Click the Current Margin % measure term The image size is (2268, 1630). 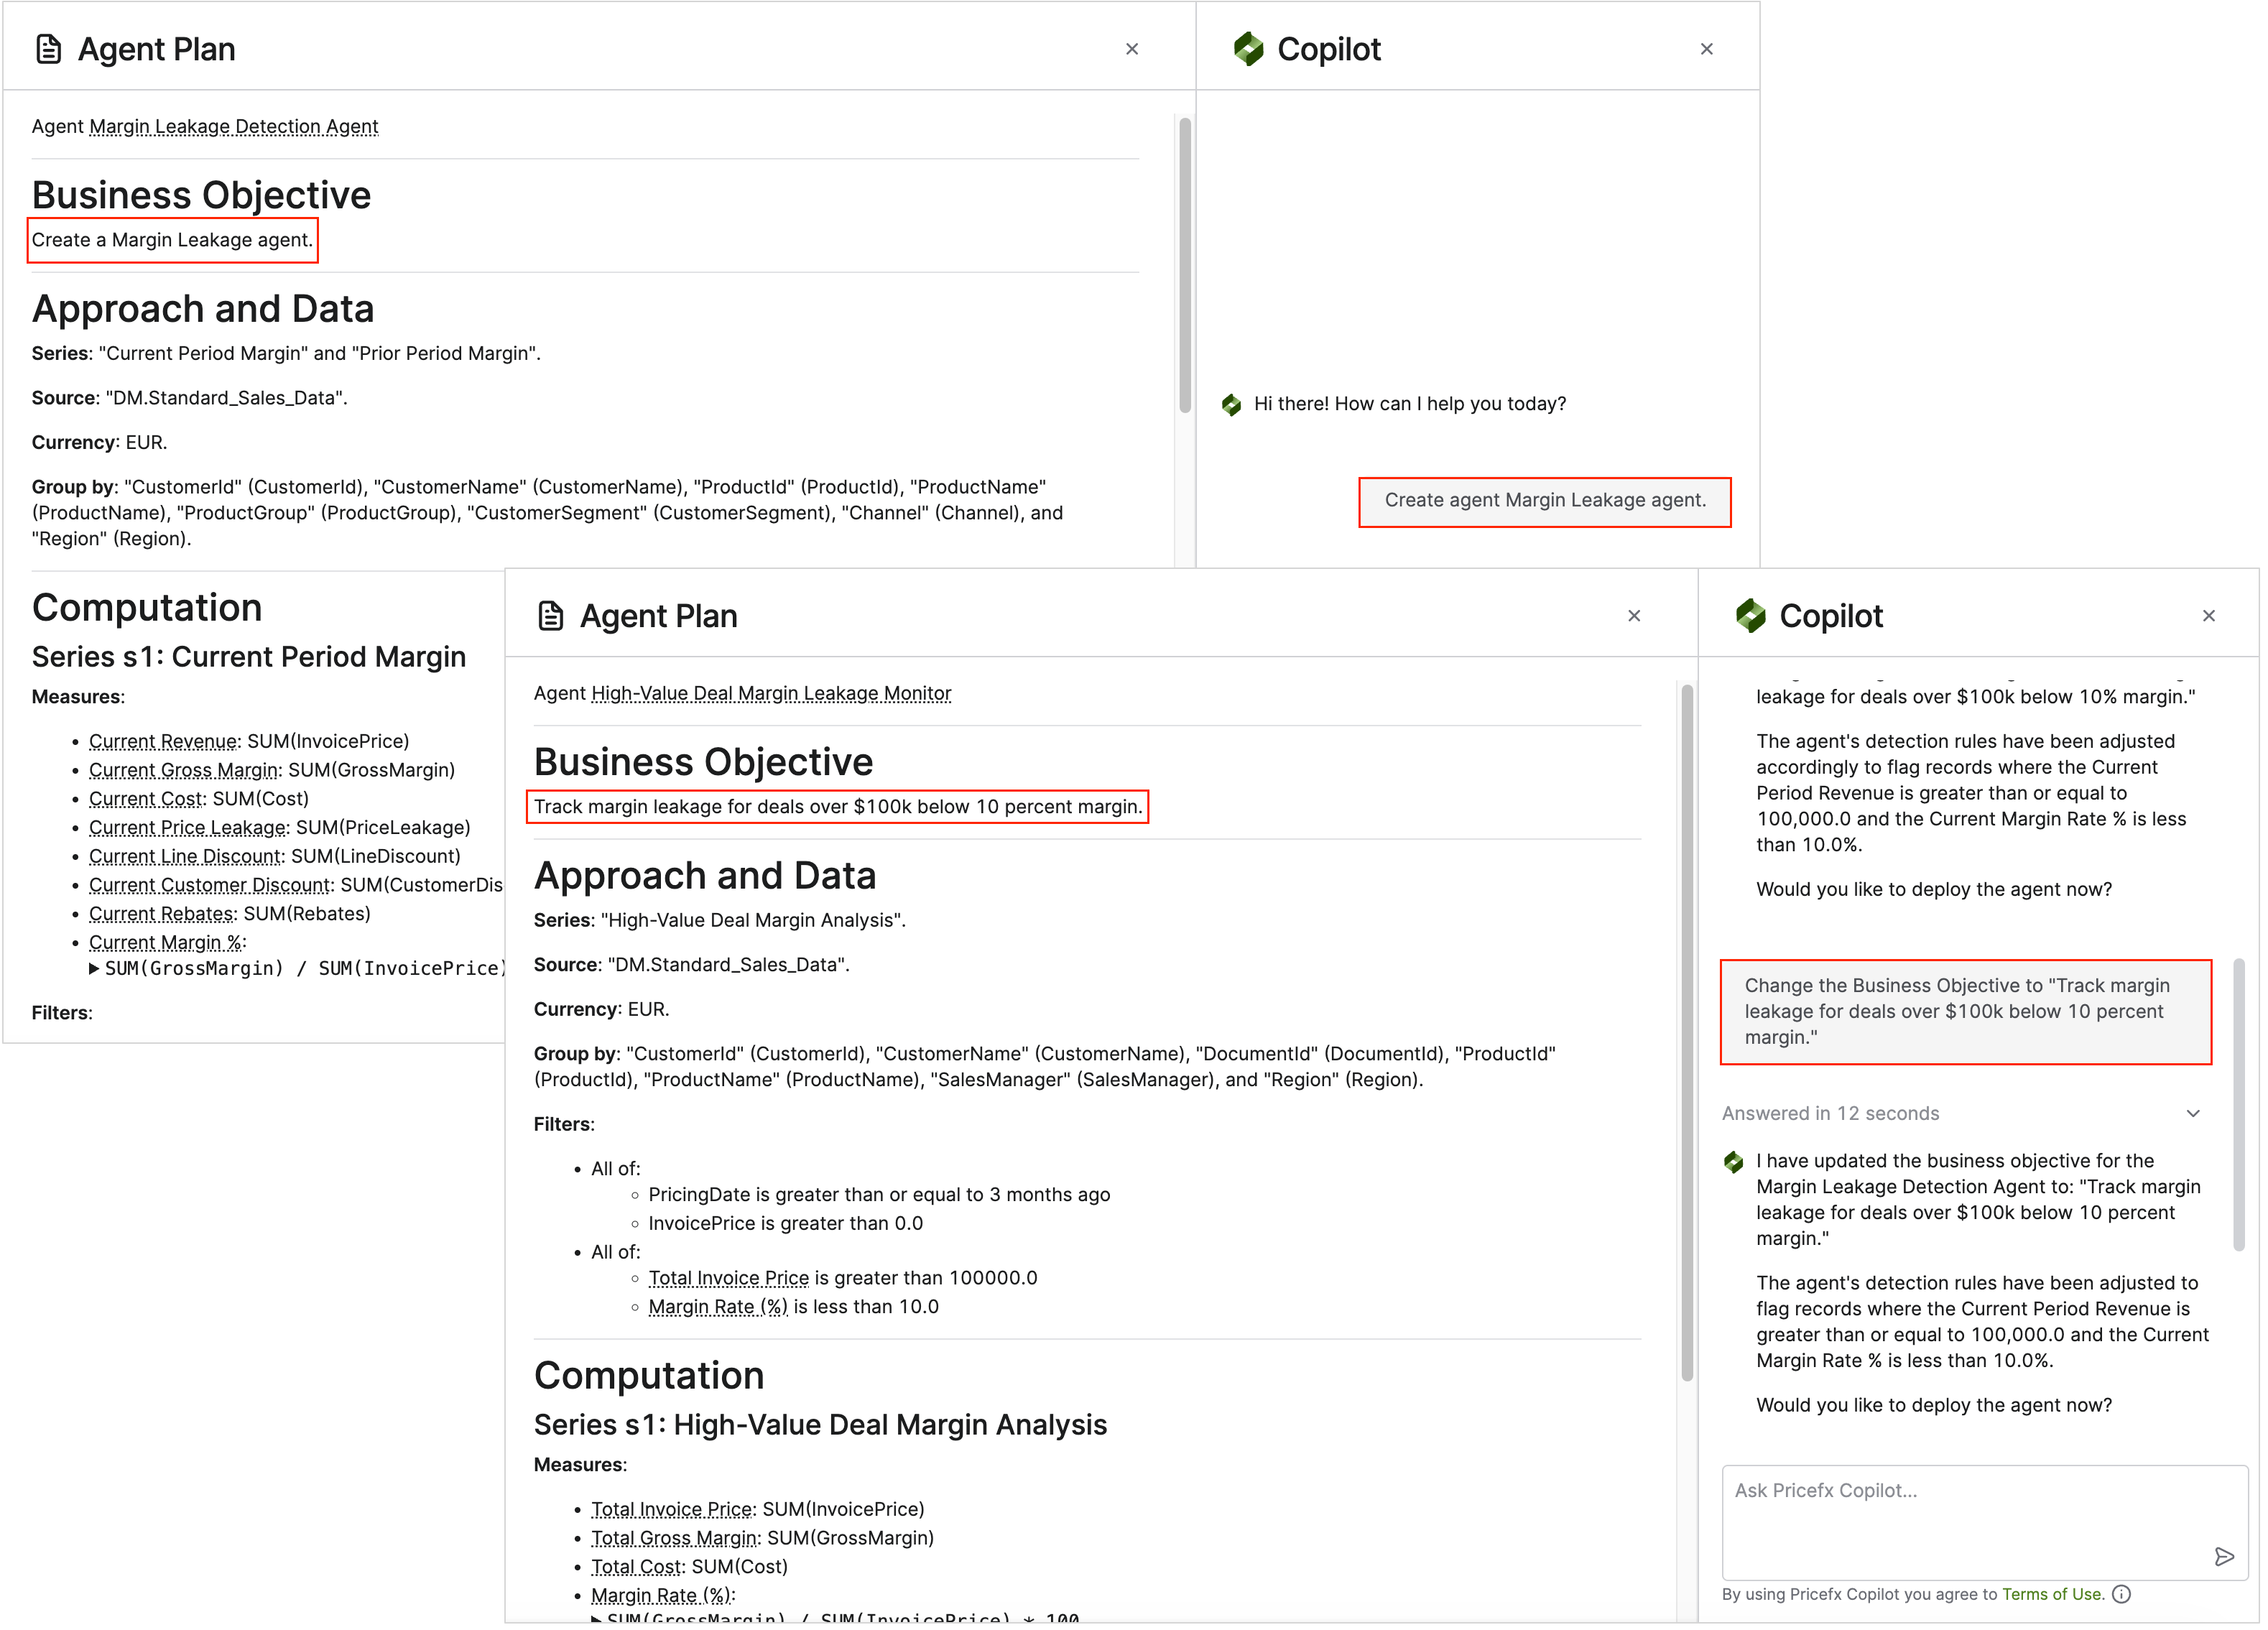pos(165,943)
